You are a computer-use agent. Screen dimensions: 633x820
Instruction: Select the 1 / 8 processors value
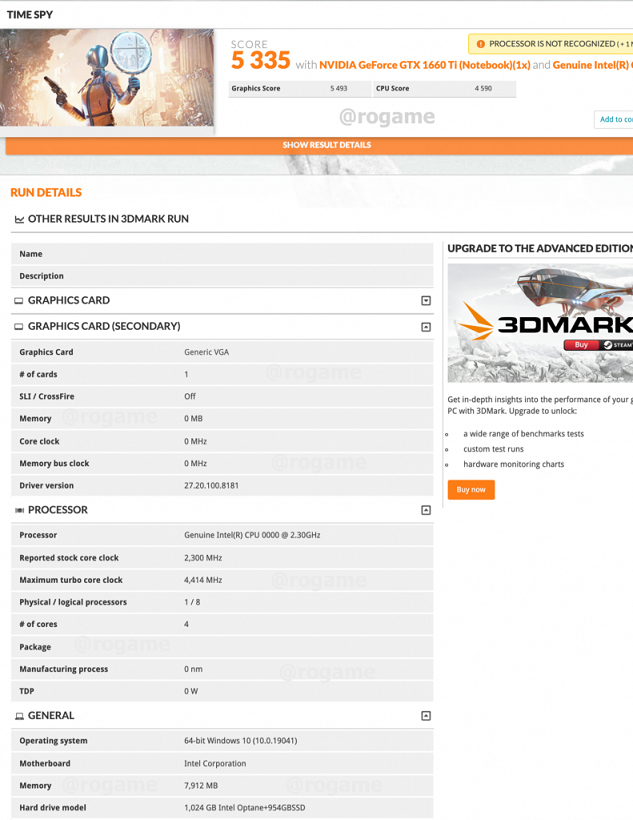(192, 602)
